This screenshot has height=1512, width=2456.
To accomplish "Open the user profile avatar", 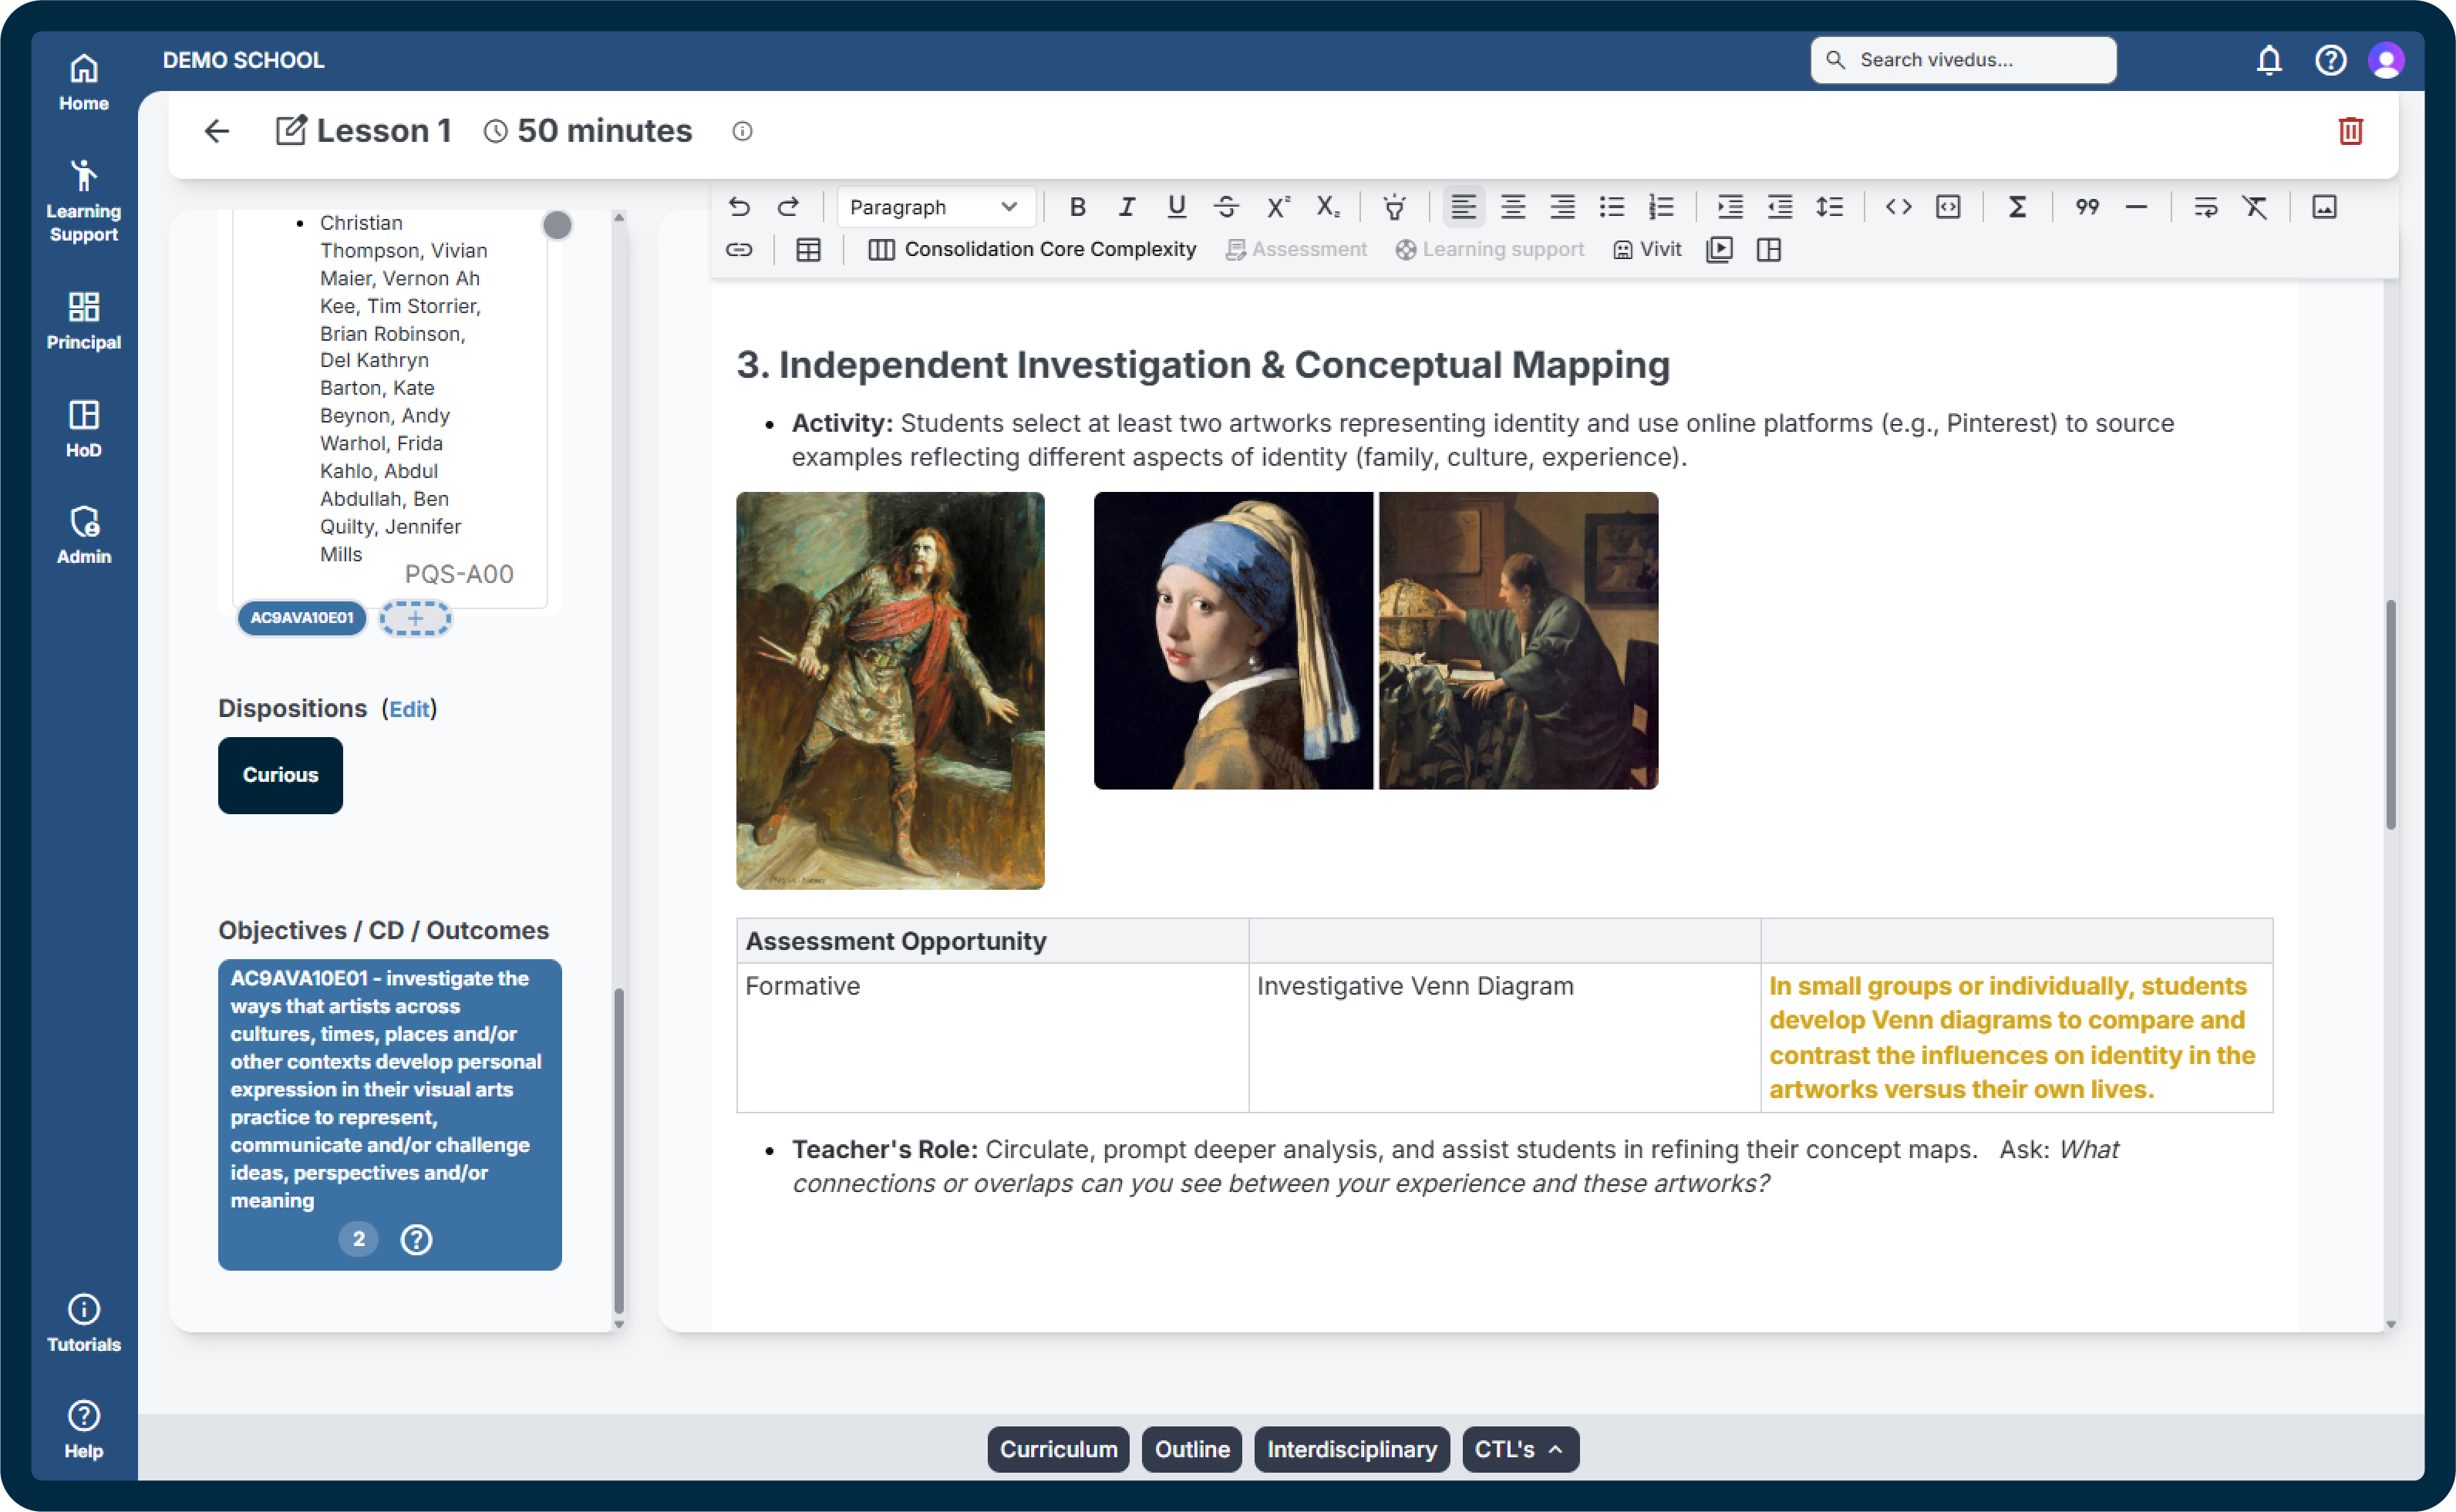I will point(2386,60).
